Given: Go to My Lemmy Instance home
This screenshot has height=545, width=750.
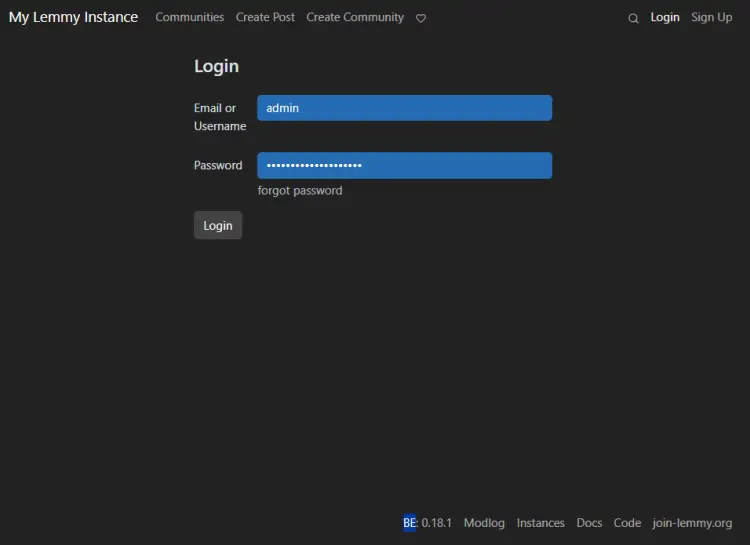Looking at the screenshot, I should [x=73, y=17].
